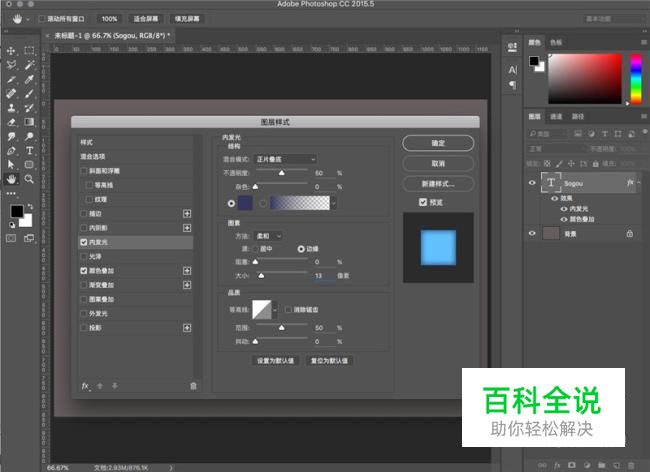
Task: Add another 内阴影 effect with plus button
Action: (187, 228)
